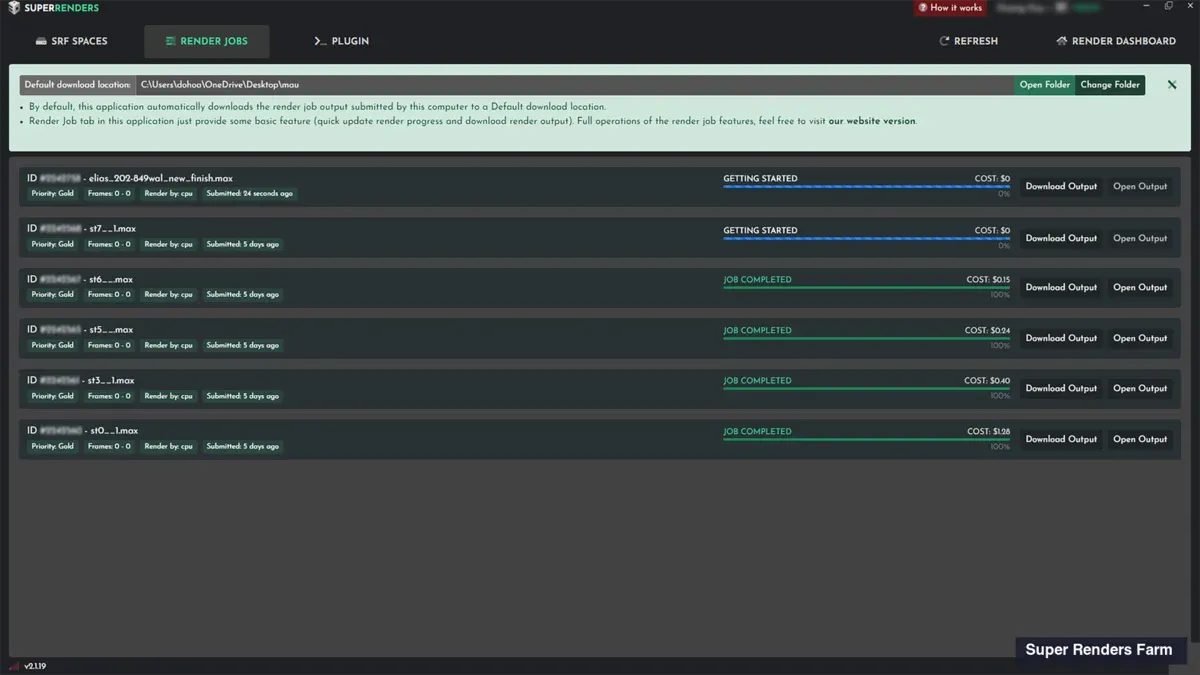Image resolution: width=1200 pixels, height=675 pixels.
Task: Click 'JOB COMPLETED' status of st5___.max
Action: coord(757,330)
